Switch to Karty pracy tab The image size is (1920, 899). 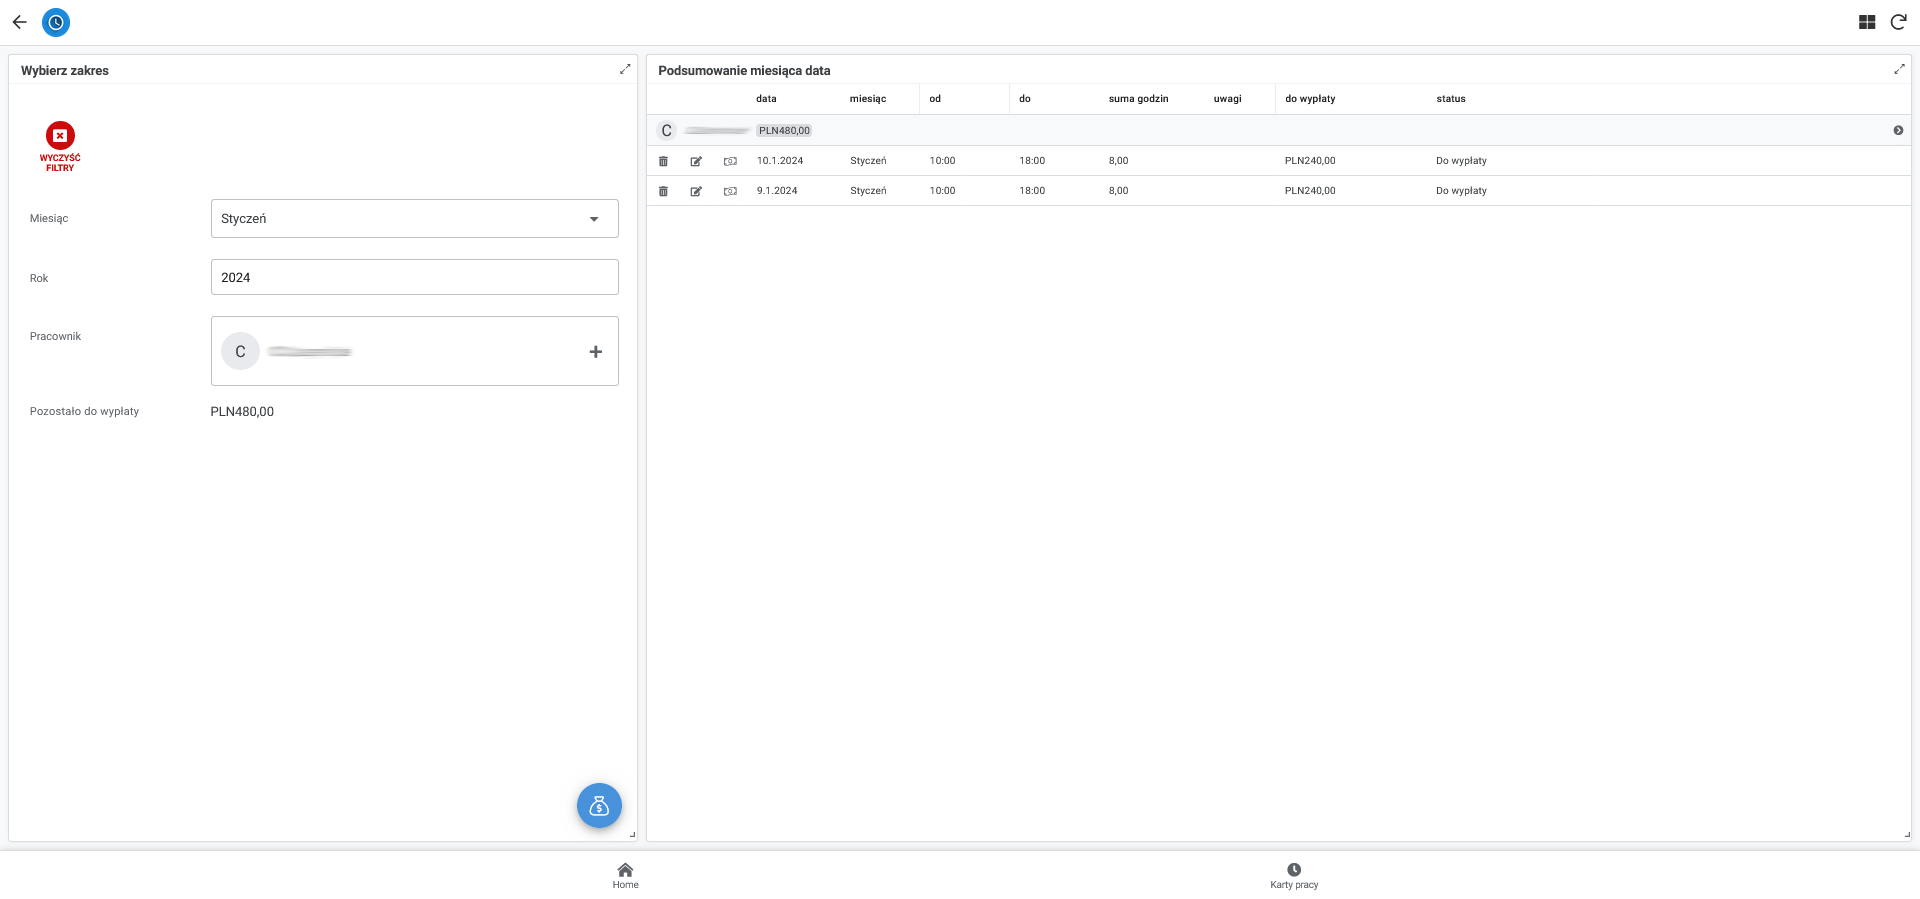point(1294,875)
